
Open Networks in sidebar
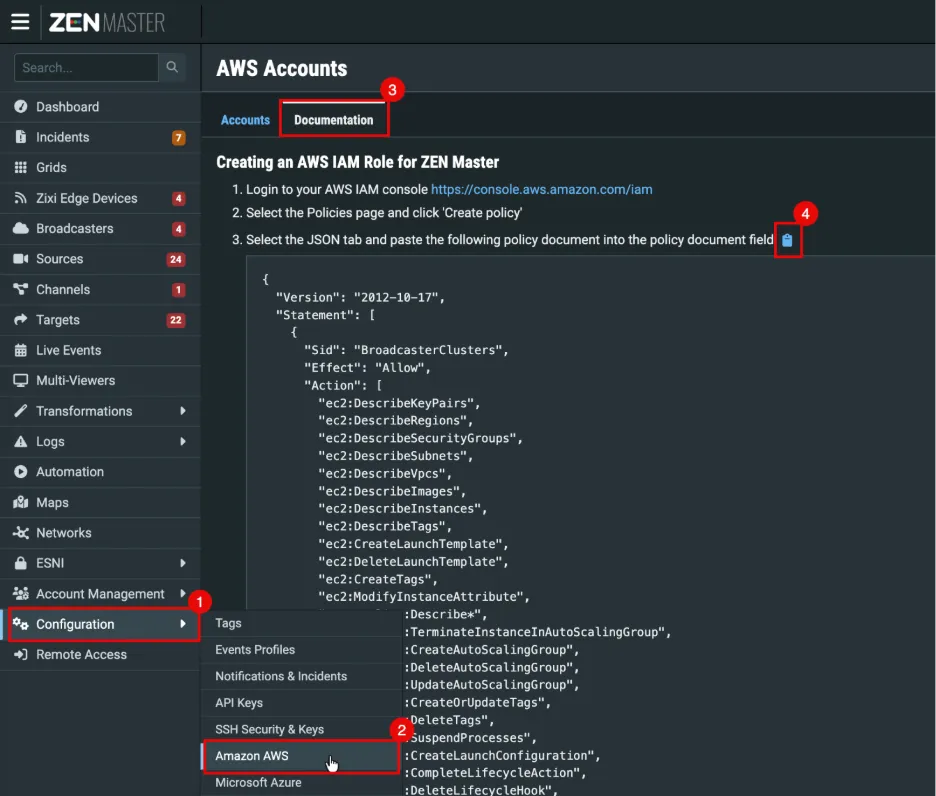coord(100,533)
